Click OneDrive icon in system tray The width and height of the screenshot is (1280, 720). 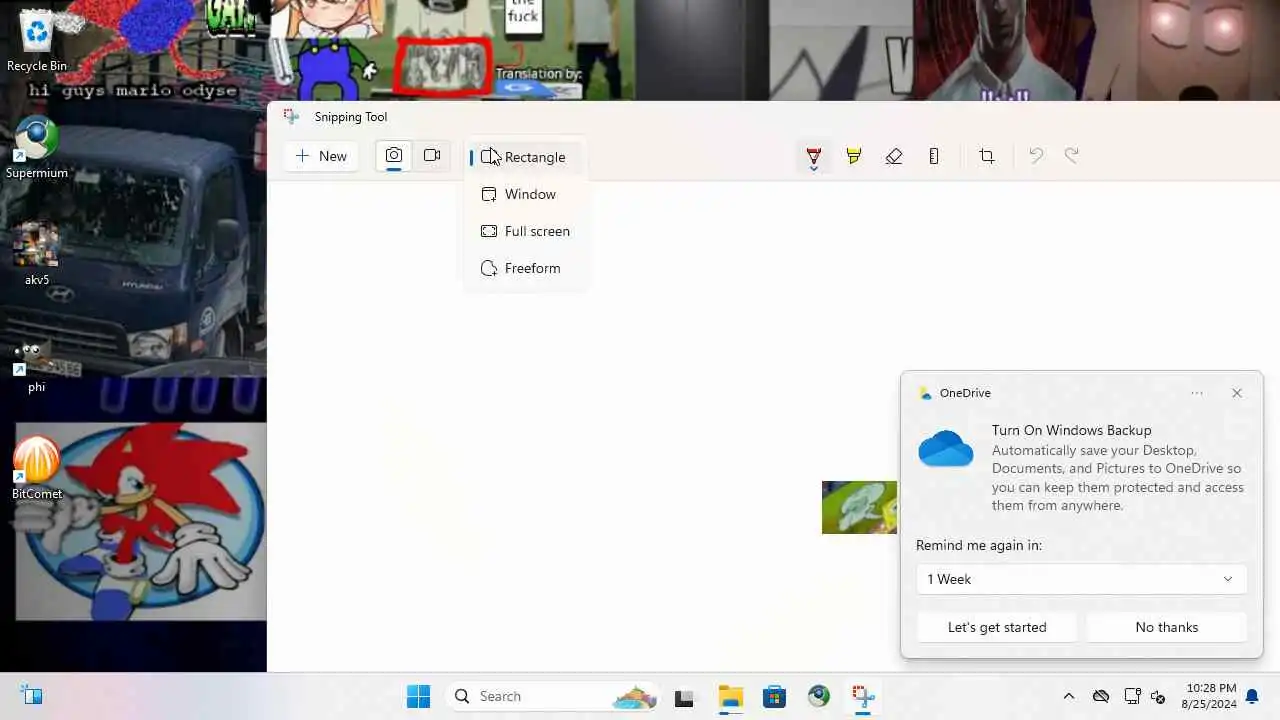[1101, 696]
